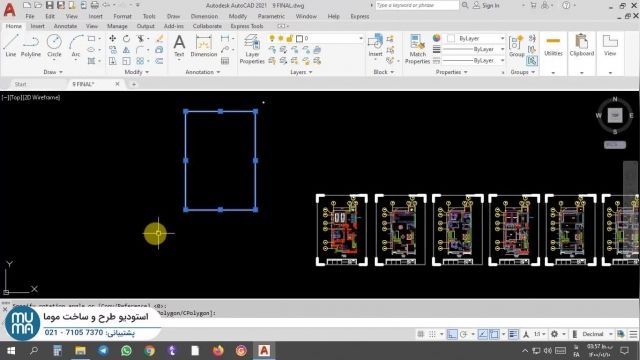Click Match Properties tool
The width and height of the screenshot is (640, 360).
pos(417,49)
